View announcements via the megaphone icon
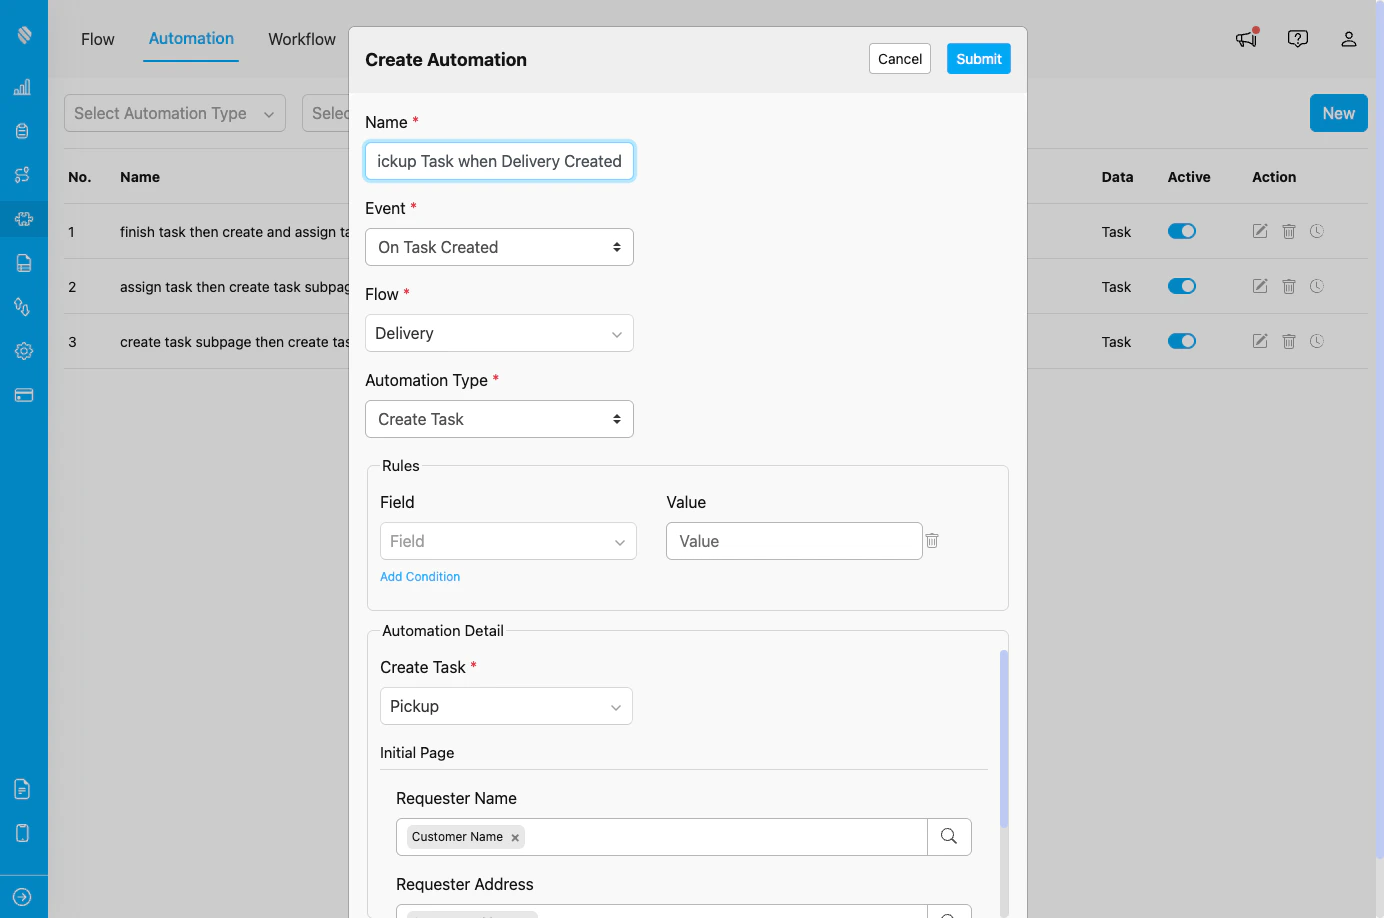The height and width of the screenshot is (918, 1384). point(1245,38)
